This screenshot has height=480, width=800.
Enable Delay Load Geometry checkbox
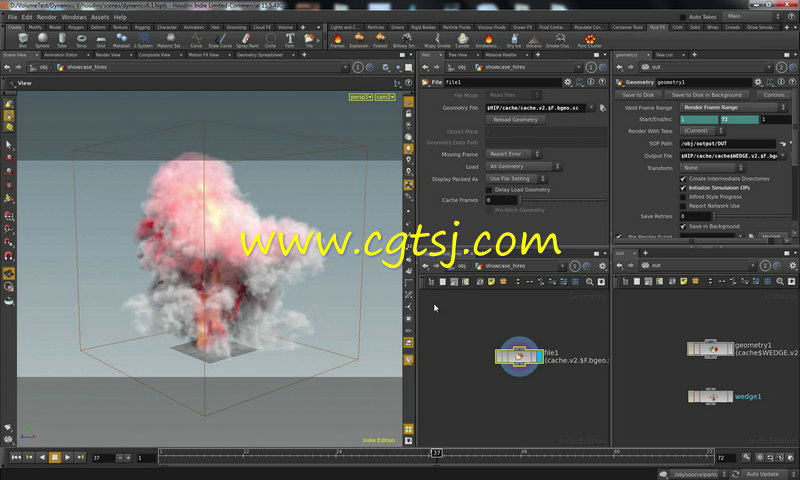pos(489,190)
